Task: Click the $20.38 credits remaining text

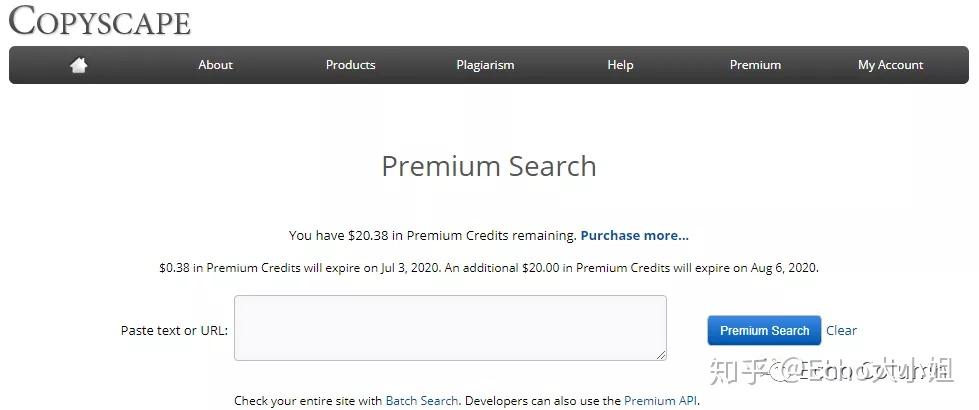Action: coord(432,236)
